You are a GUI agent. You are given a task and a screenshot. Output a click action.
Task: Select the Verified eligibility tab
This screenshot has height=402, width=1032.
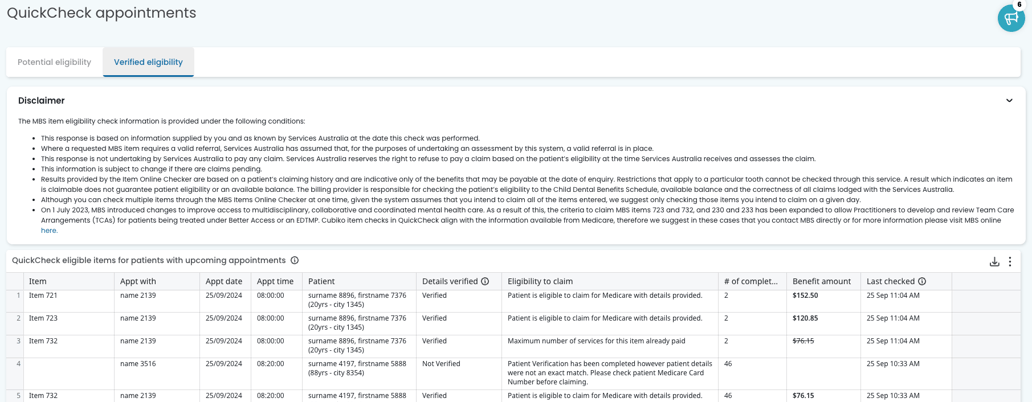(x=148, y=62)
